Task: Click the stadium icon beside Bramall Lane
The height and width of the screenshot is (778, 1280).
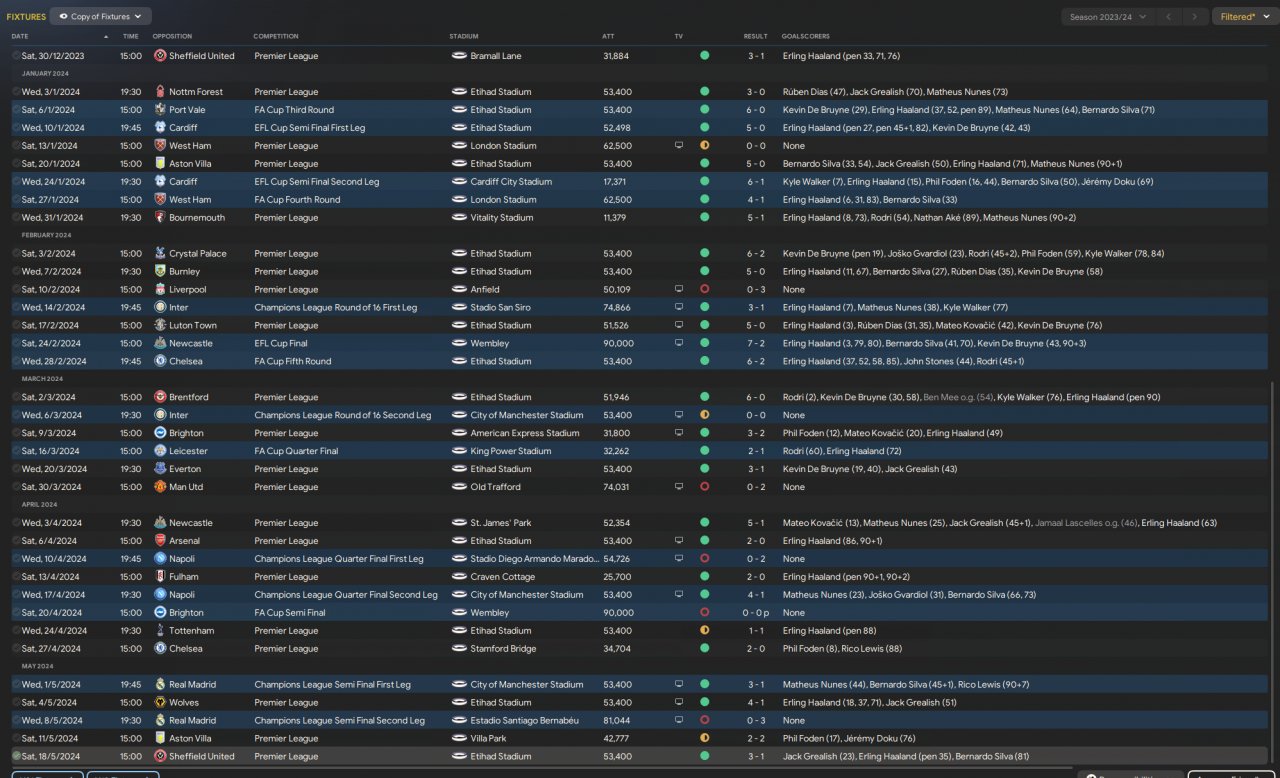Action: tap(459, 56)
